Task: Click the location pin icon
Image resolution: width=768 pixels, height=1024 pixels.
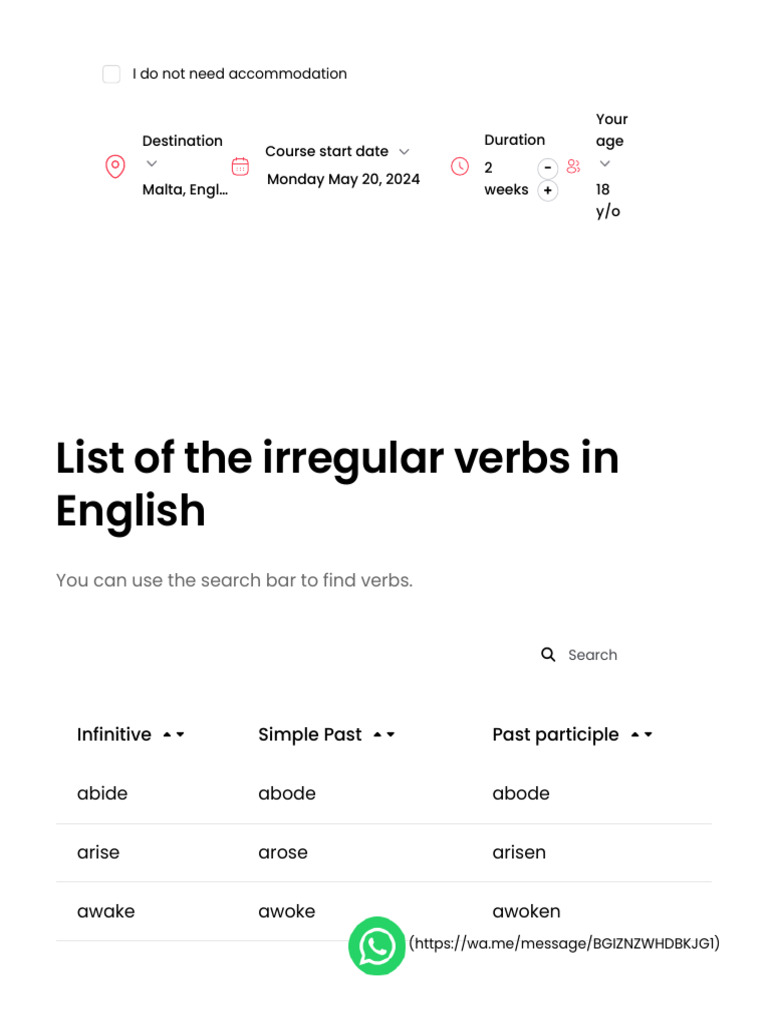Action: point(115,167)
